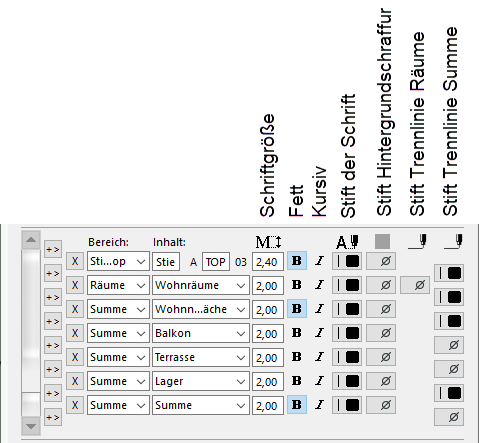
Task: Toggle bold for the Stie TOP row
Action: (297, 261)
